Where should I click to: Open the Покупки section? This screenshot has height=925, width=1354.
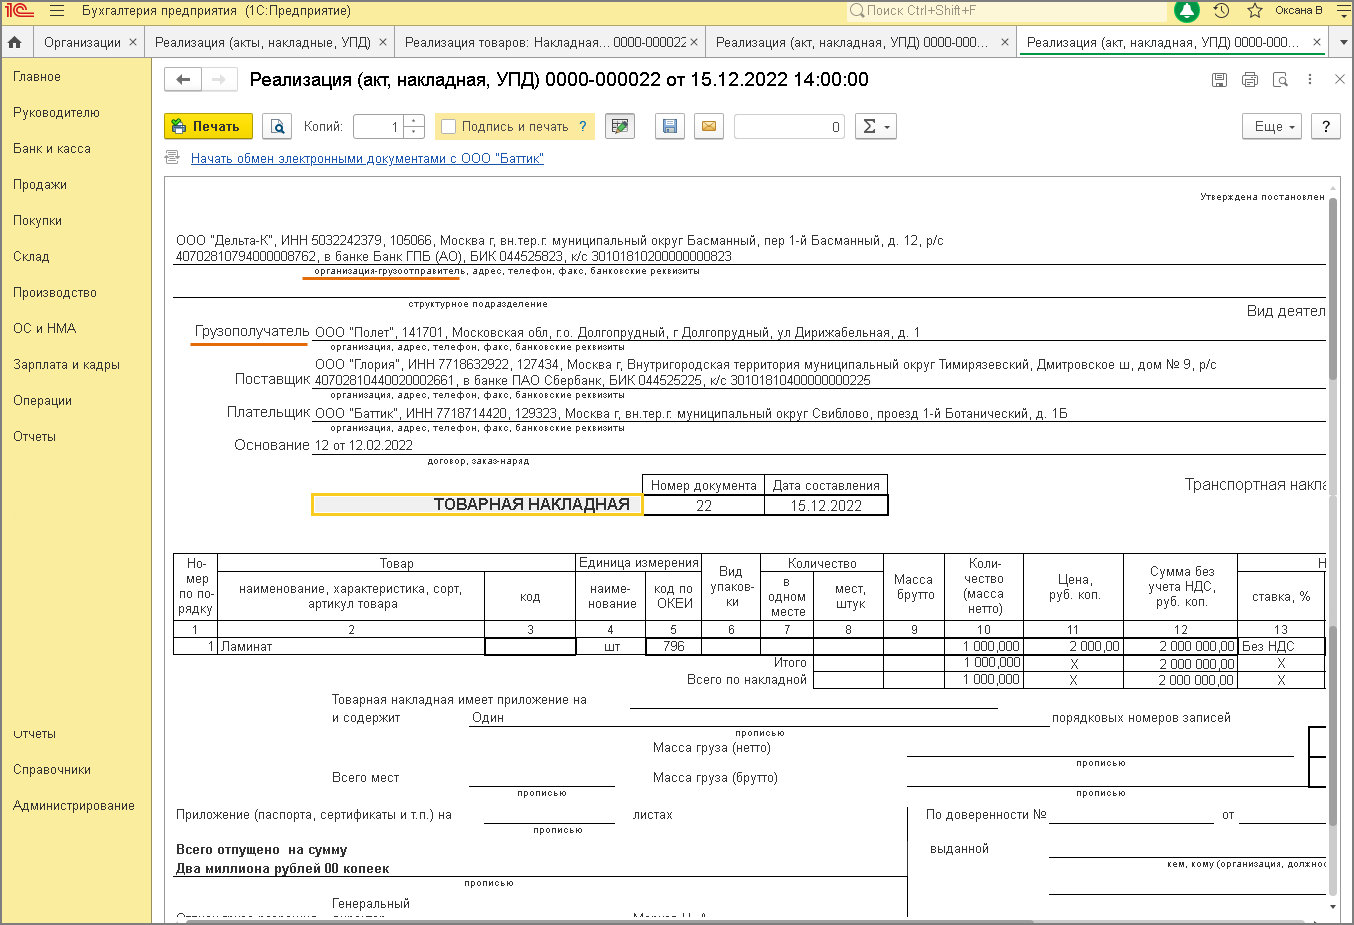38,221
